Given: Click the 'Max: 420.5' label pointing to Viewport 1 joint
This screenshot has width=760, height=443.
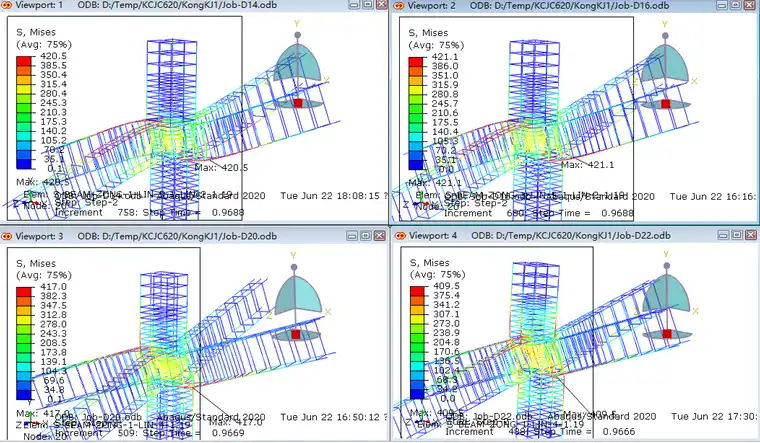Looking at the screenshot, I should pyautogui.click(x=222, y=168).
